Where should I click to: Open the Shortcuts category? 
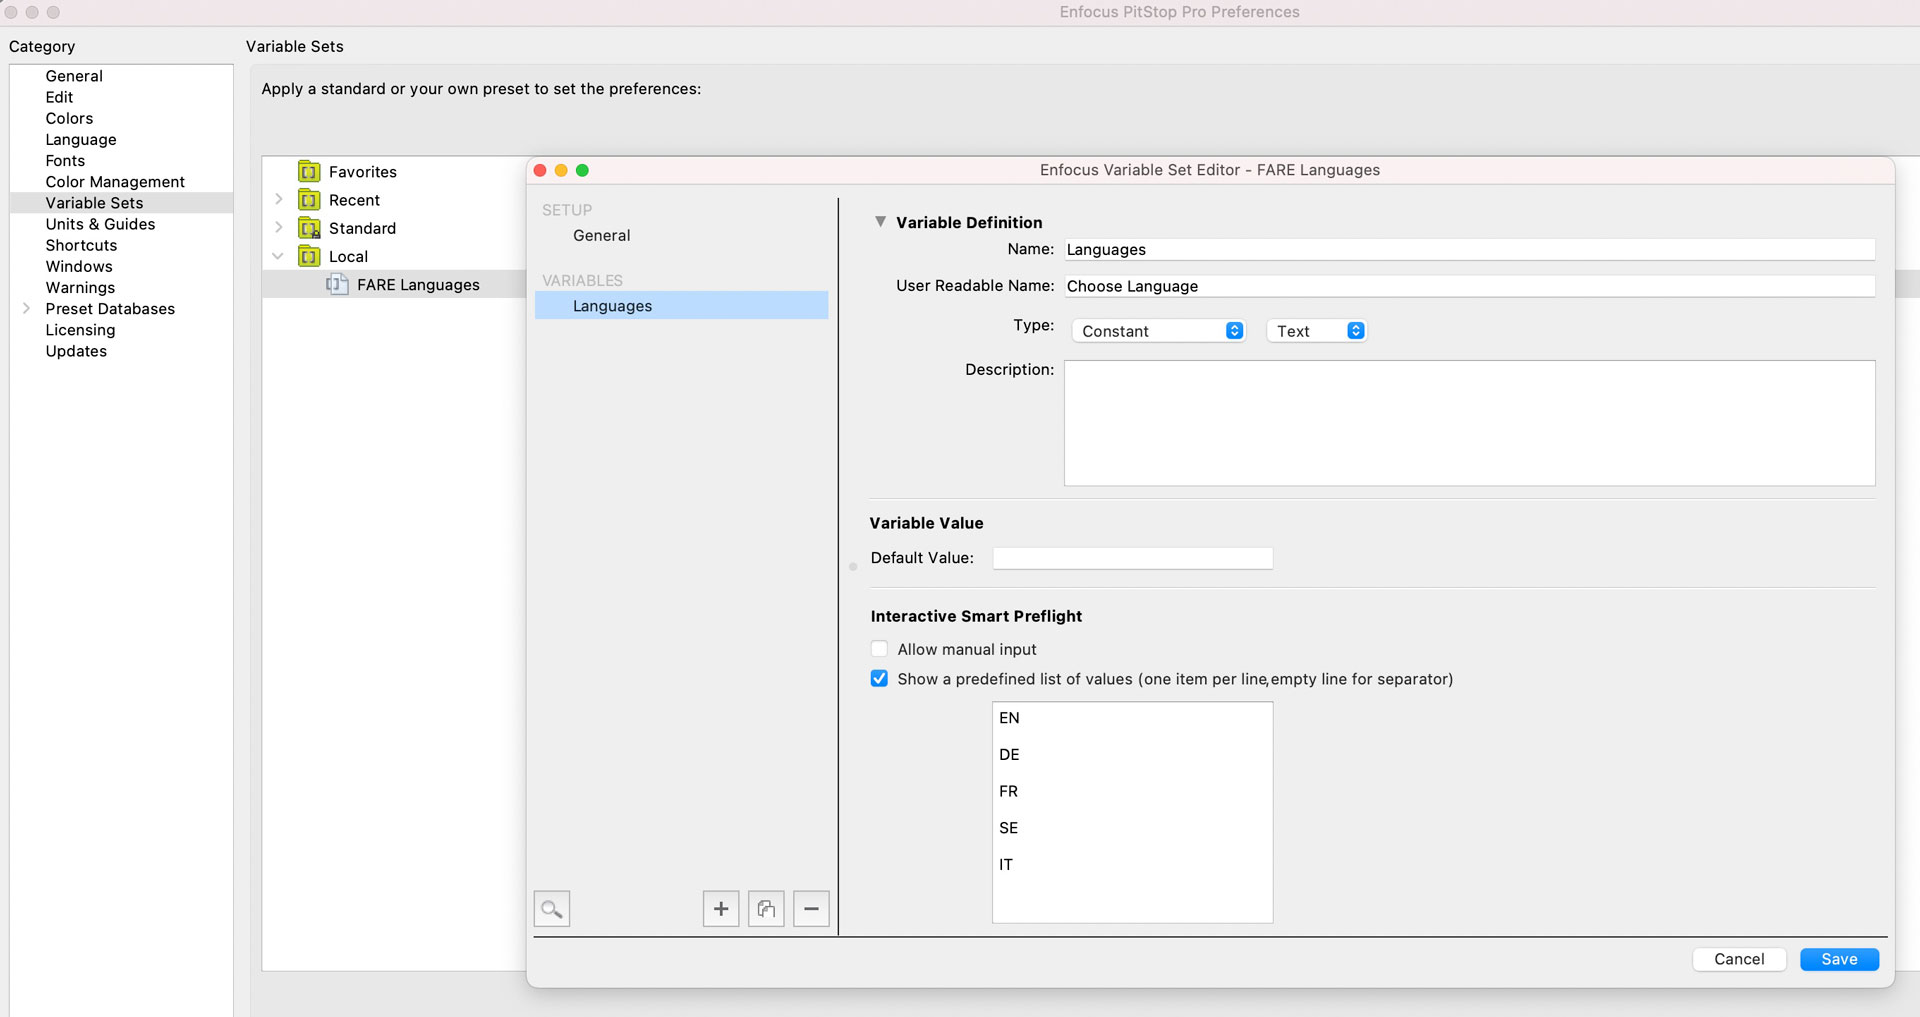81,245
